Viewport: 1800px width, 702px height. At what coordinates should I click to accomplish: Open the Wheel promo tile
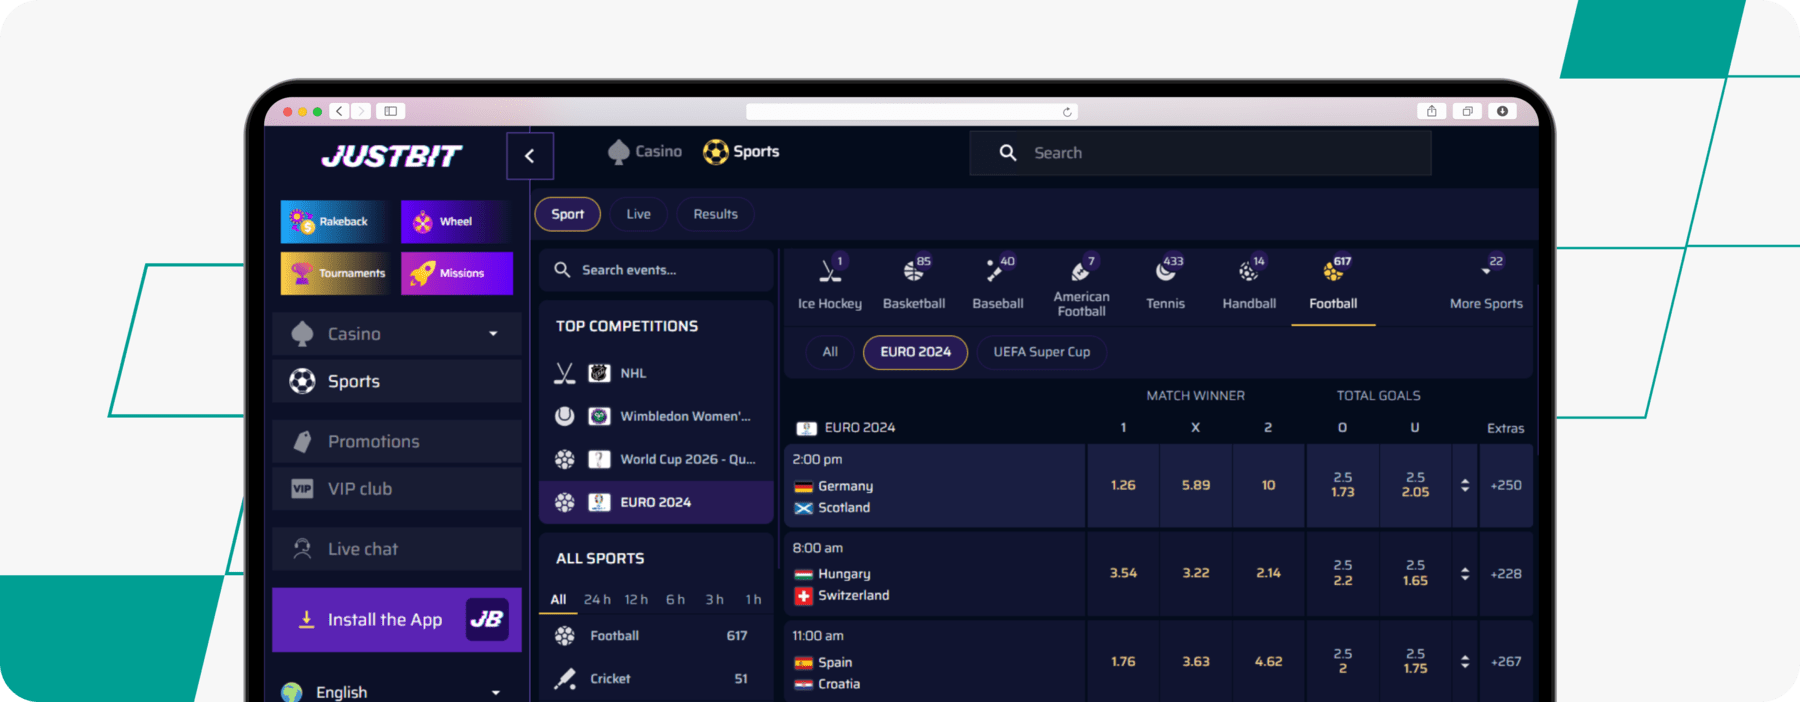(x=456, y=222)
